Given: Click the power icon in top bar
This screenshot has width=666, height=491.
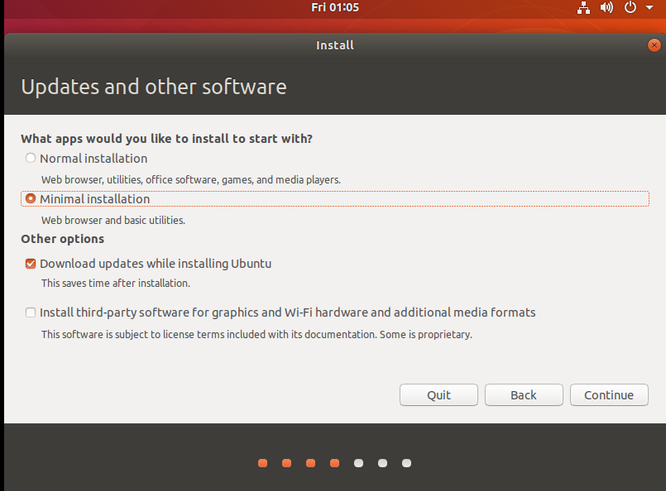Looking at the screenshot, I should click(630, 8).
